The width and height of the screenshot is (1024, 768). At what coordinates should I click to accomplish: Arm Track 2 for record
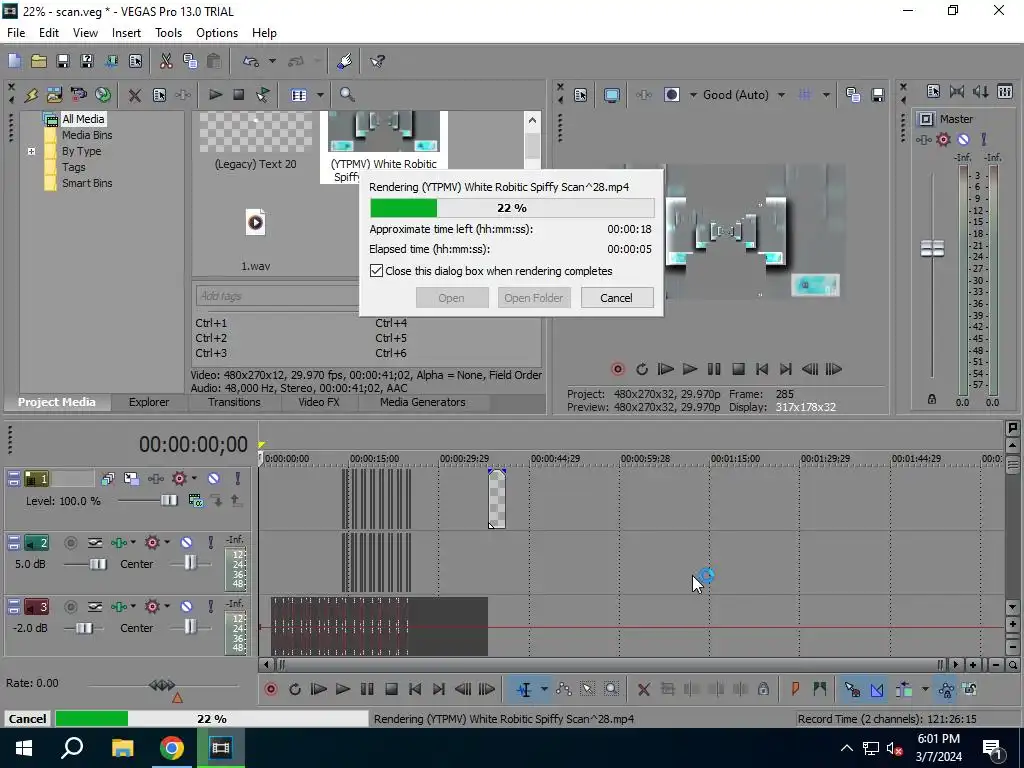coord(71,543)
